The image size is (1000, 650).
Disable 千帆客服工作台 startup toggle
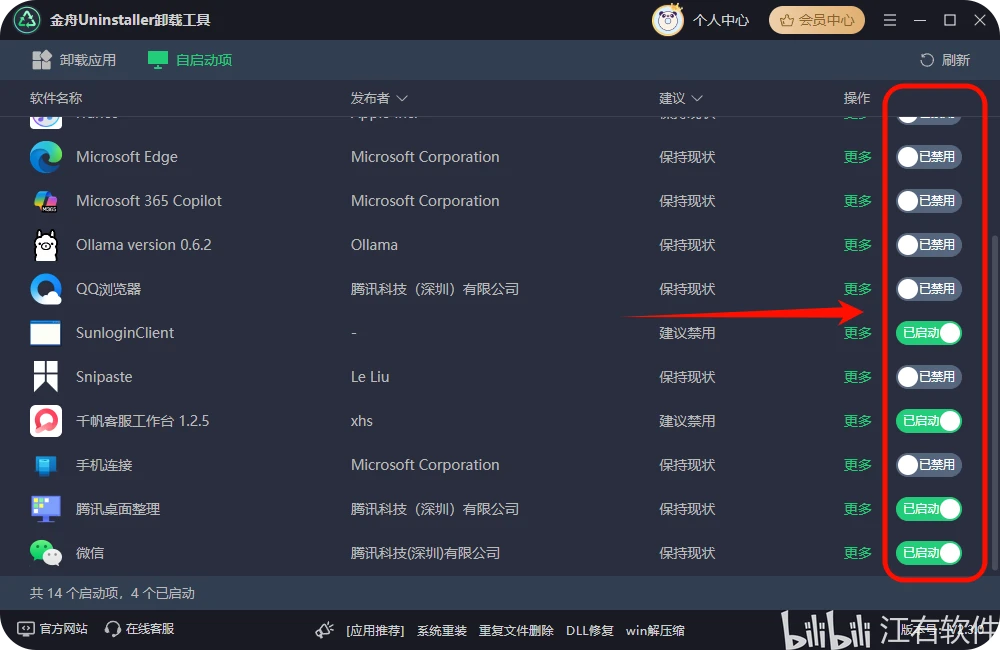coord(929,421)
